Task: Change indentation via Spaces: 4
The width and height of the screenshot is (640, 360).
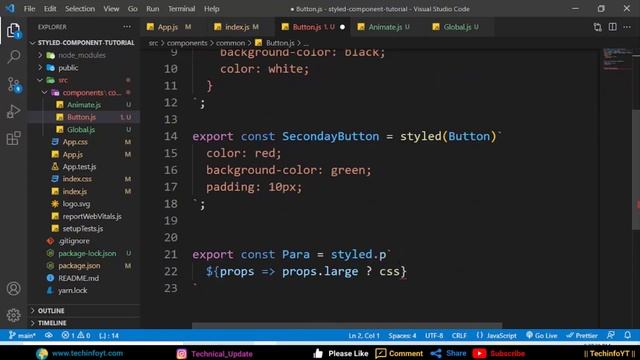Action: (402, 336)
